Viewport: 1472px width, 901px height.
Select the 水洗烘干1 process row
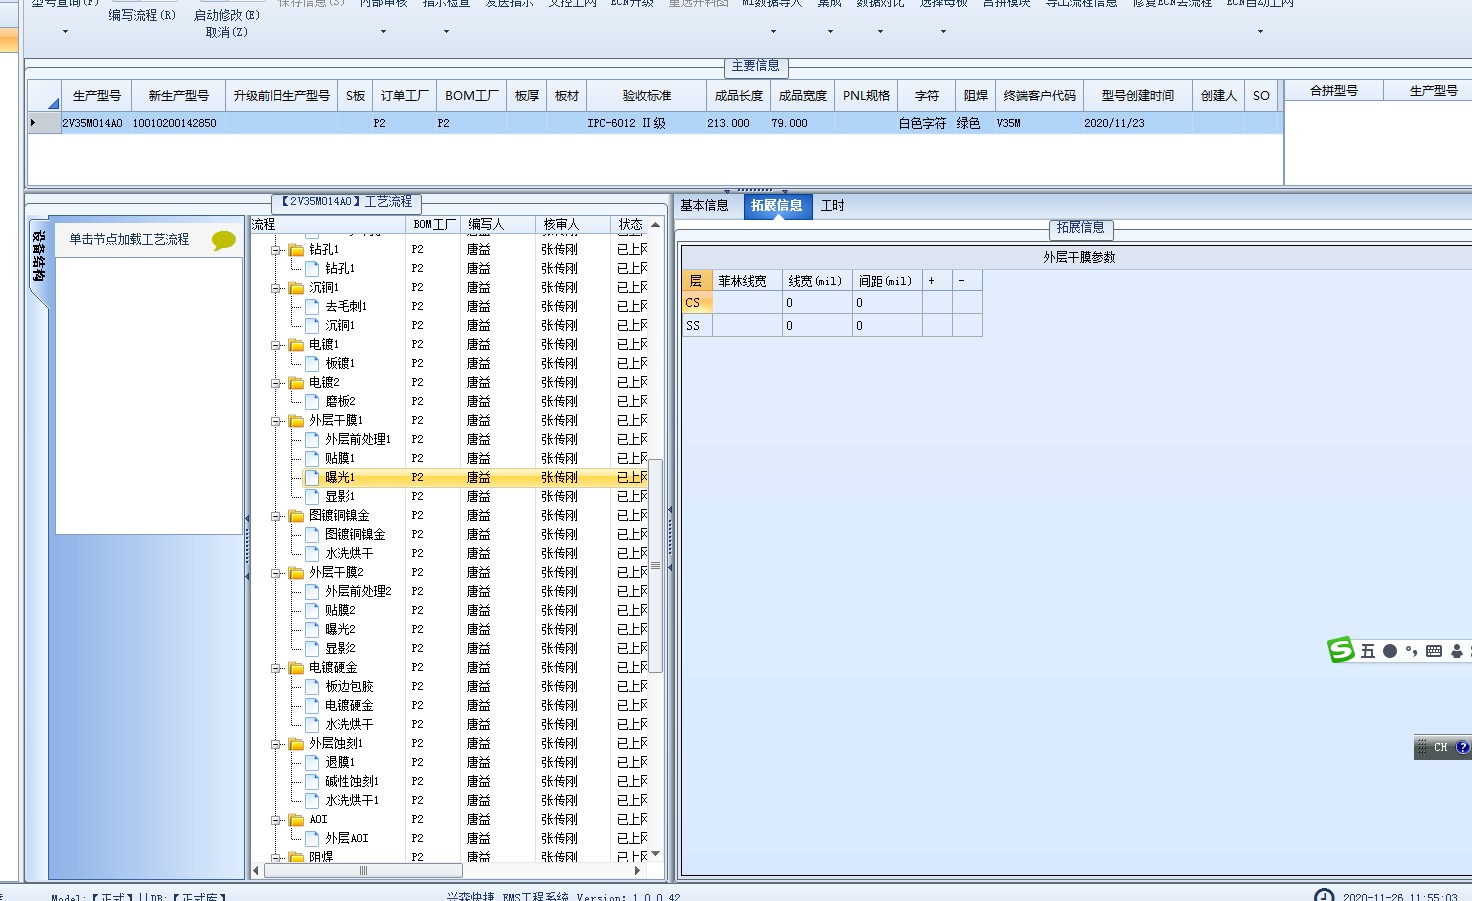pyautogui.click(x=352, y=800)
